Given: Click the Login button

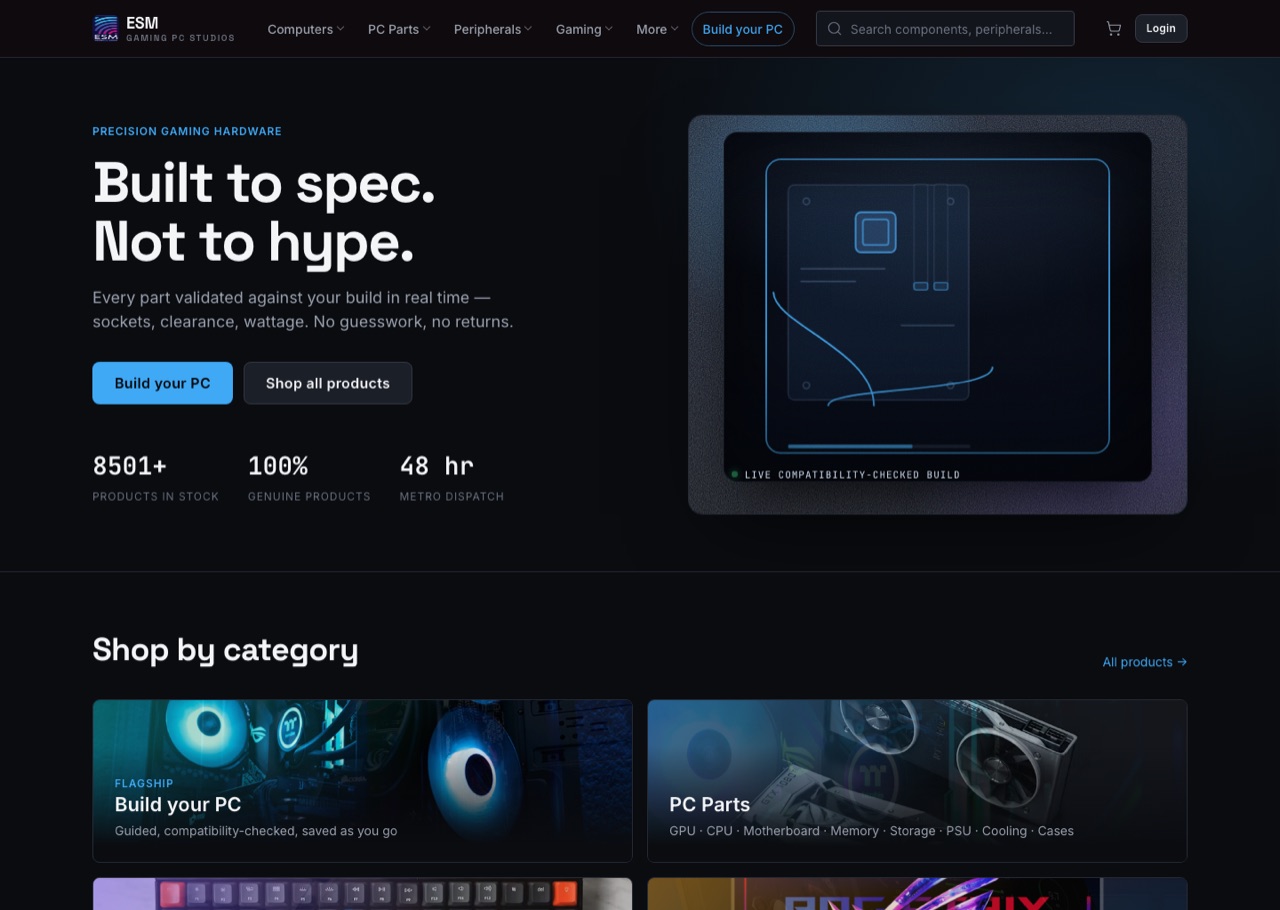Looking at the screenshot, I should 1161,29.
